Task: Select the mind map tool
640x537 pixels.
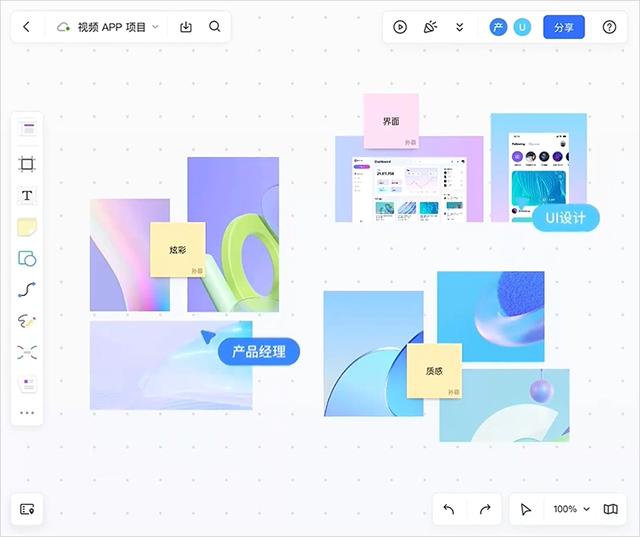Action: (27, 352)
